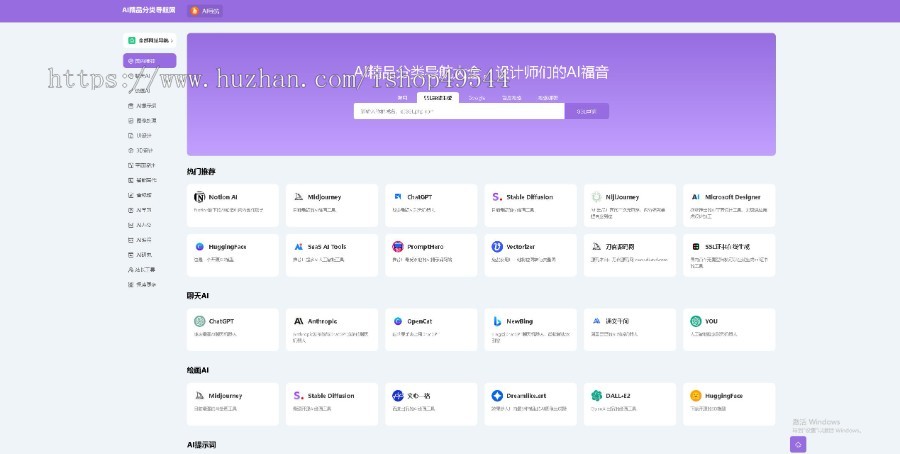Open Stable Diffusion icon in 热门推荐 section
The width and height of the screenshot is (900, 454).
(497, 197)
